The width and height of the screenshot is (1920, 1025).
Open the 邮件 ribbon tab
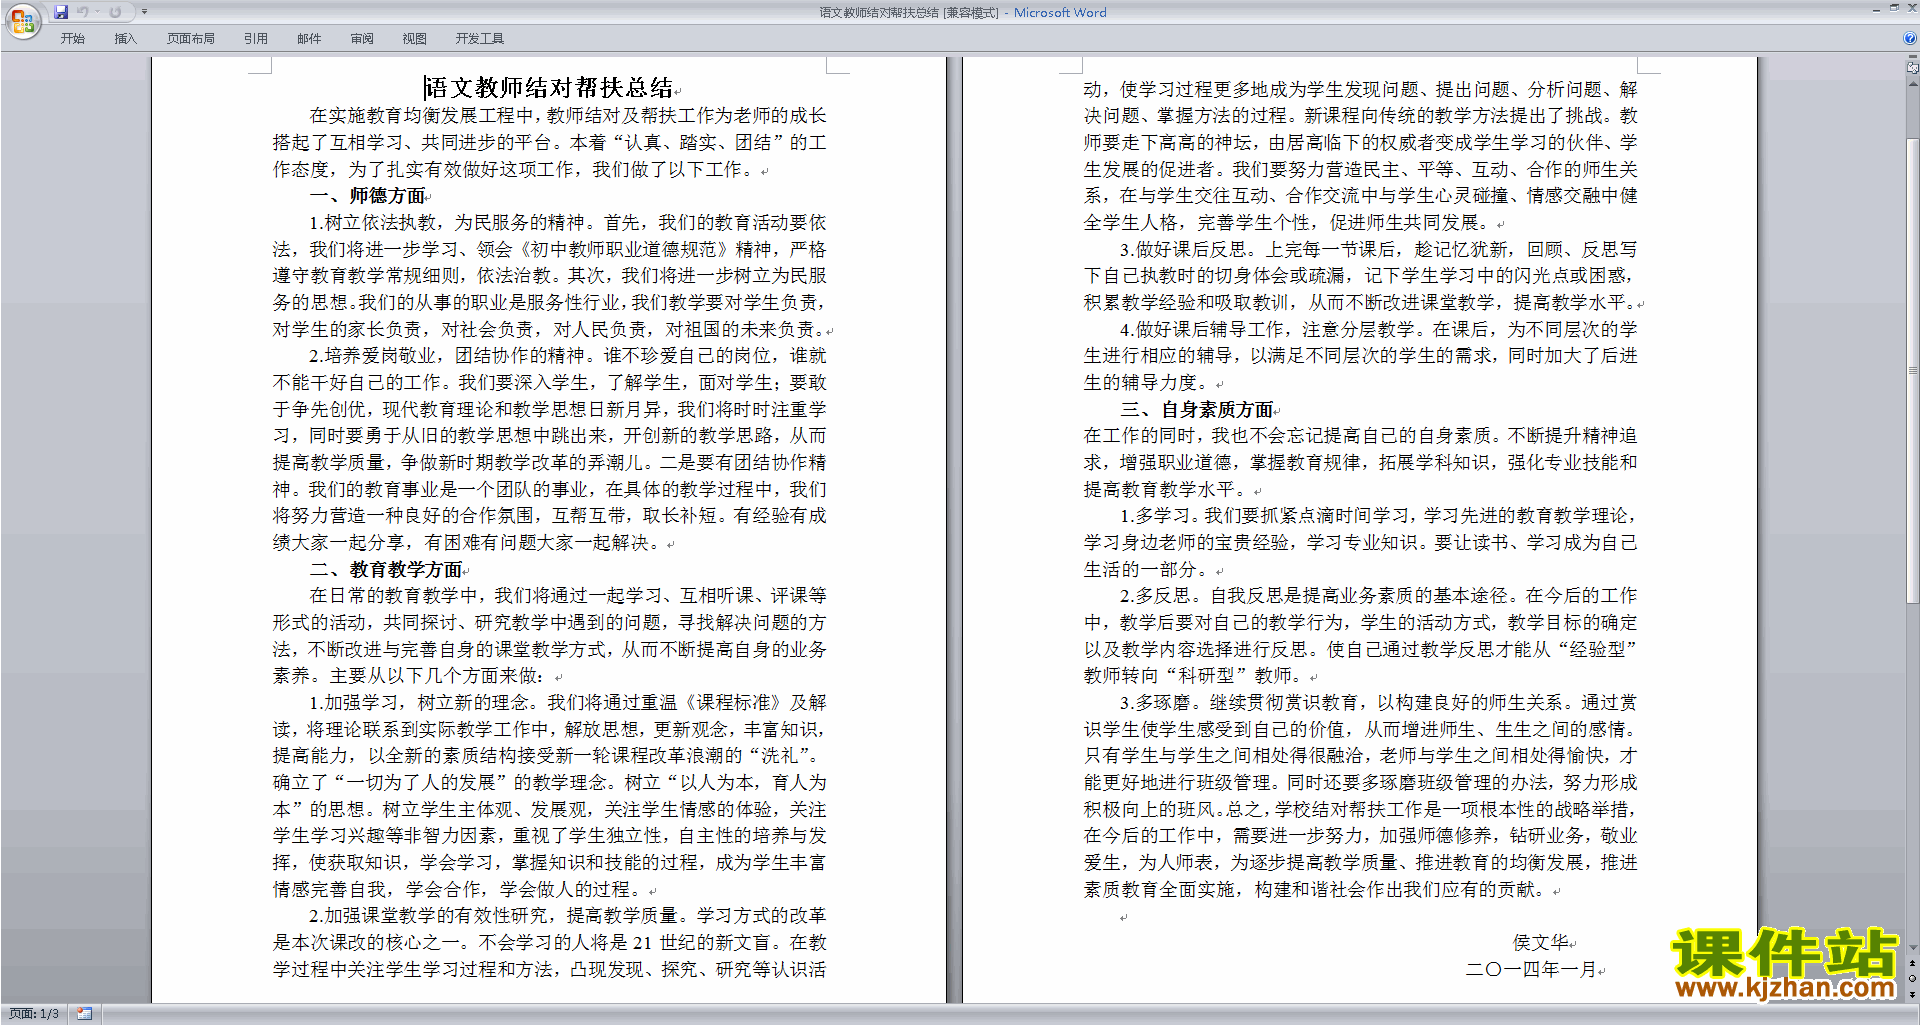coord(309,39)
